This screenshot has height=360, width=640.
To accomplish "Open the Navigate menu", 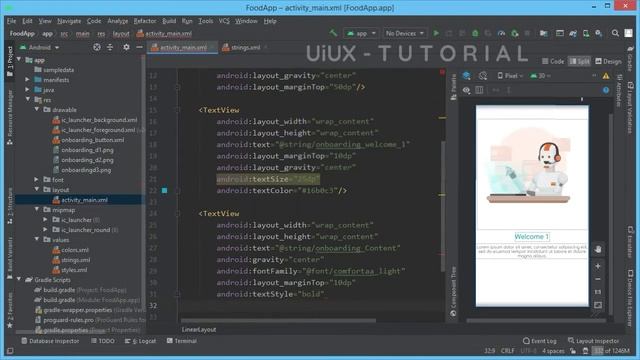I will [x=69, y=21].
